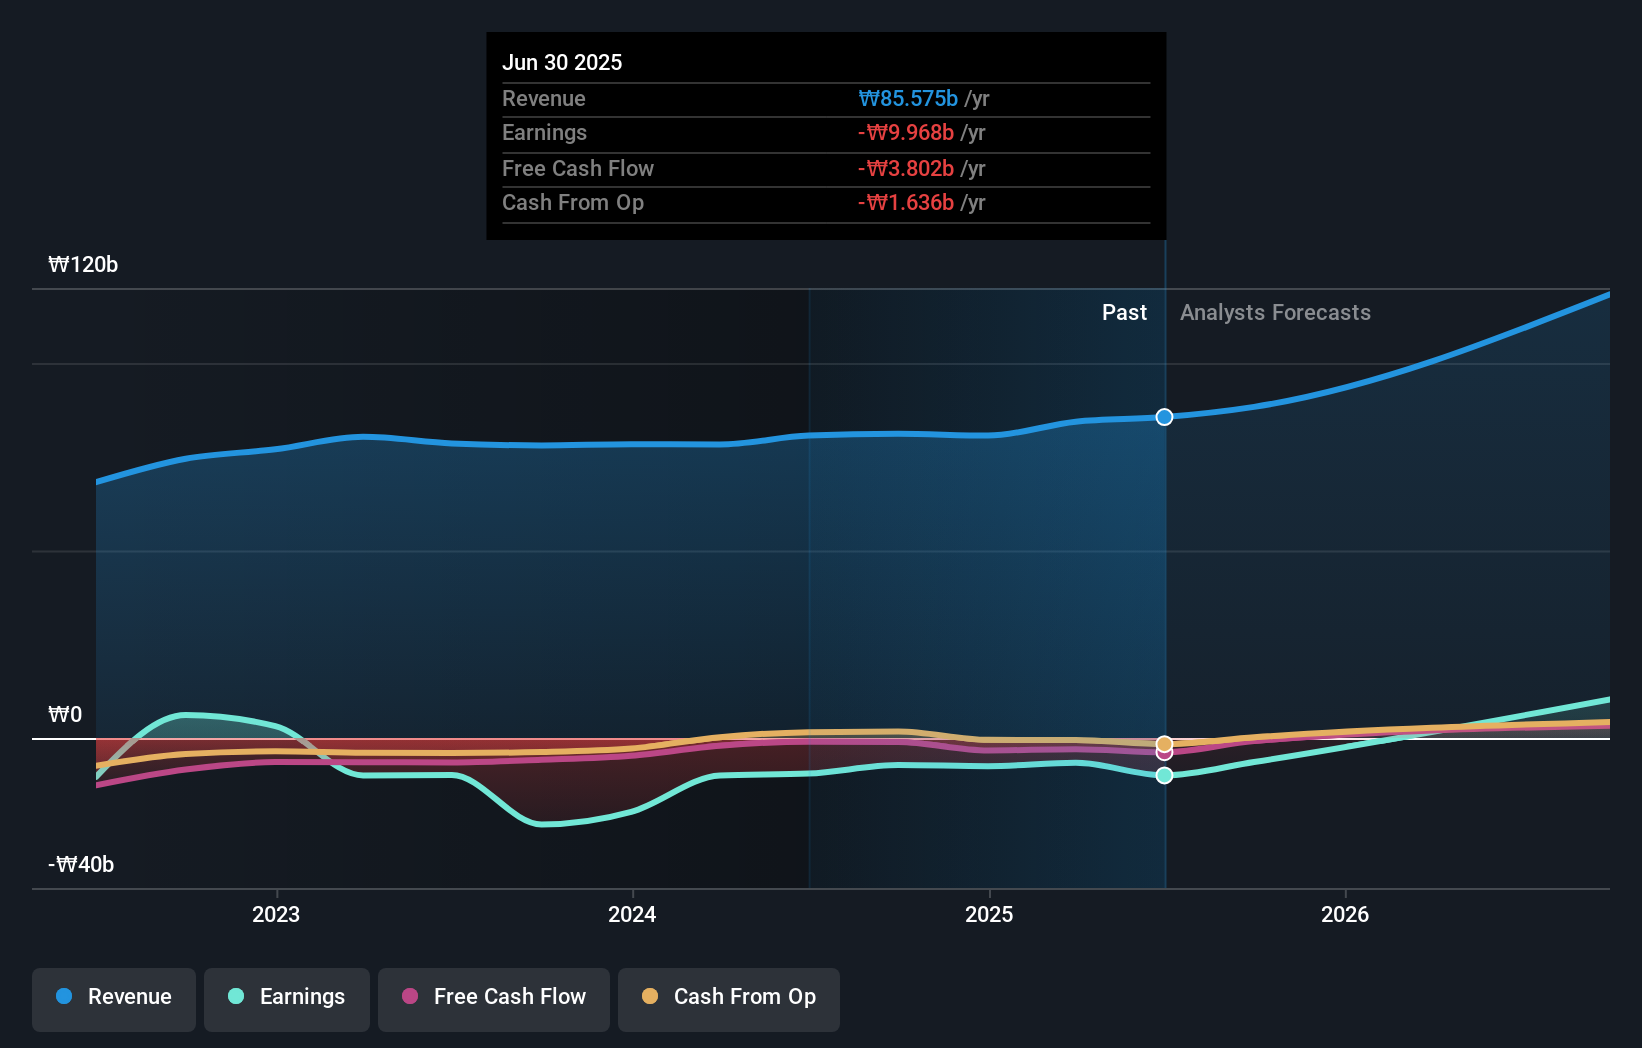The width and height of the screenshot is (1642, 1048).
Task: Click the Revenue legend dot icon
Action: pos(63,998)
